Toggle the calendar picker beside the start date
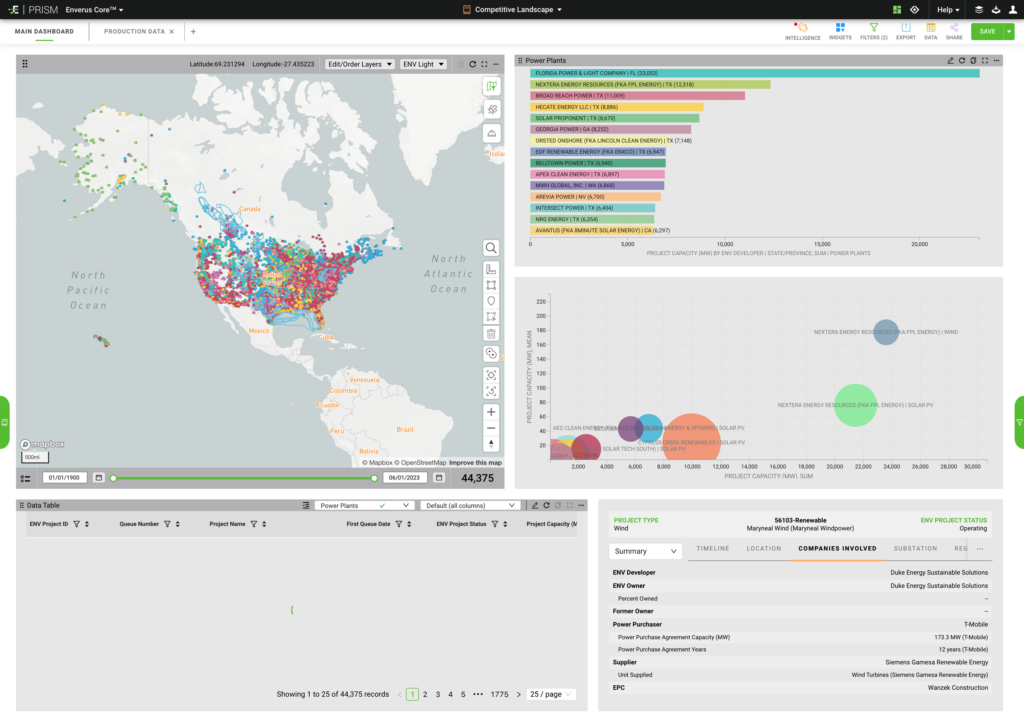Screen dimensions: 1024x727 click(97, 478)
